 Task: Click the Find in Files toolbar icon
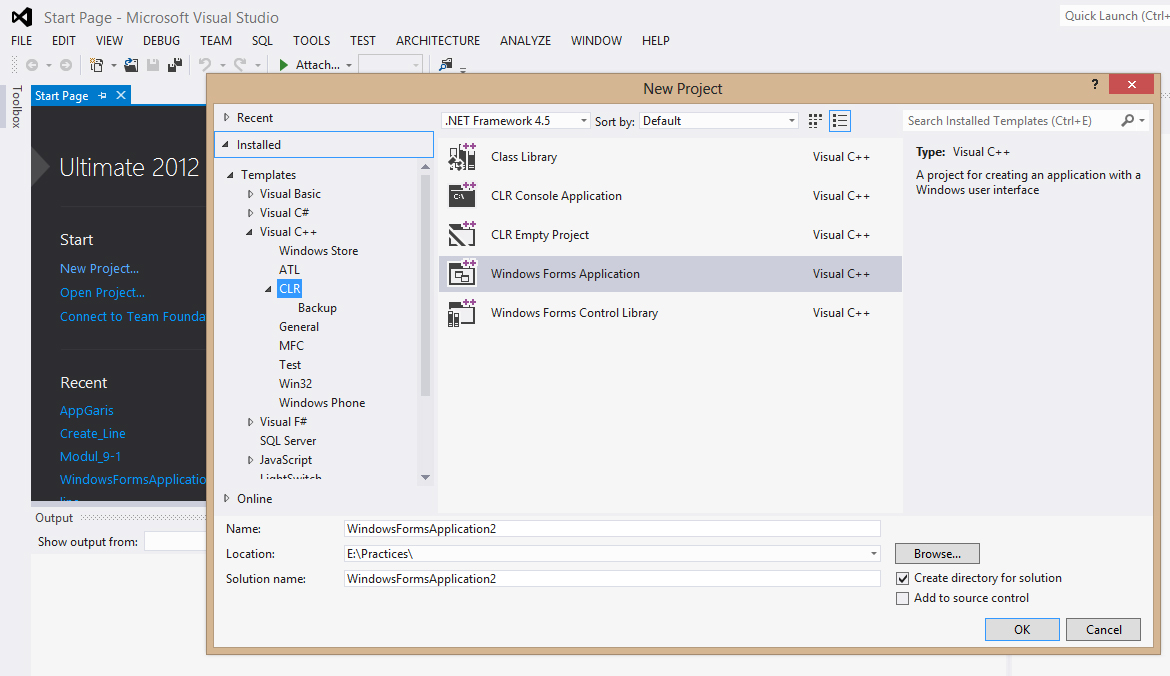(x=445, y=65)
